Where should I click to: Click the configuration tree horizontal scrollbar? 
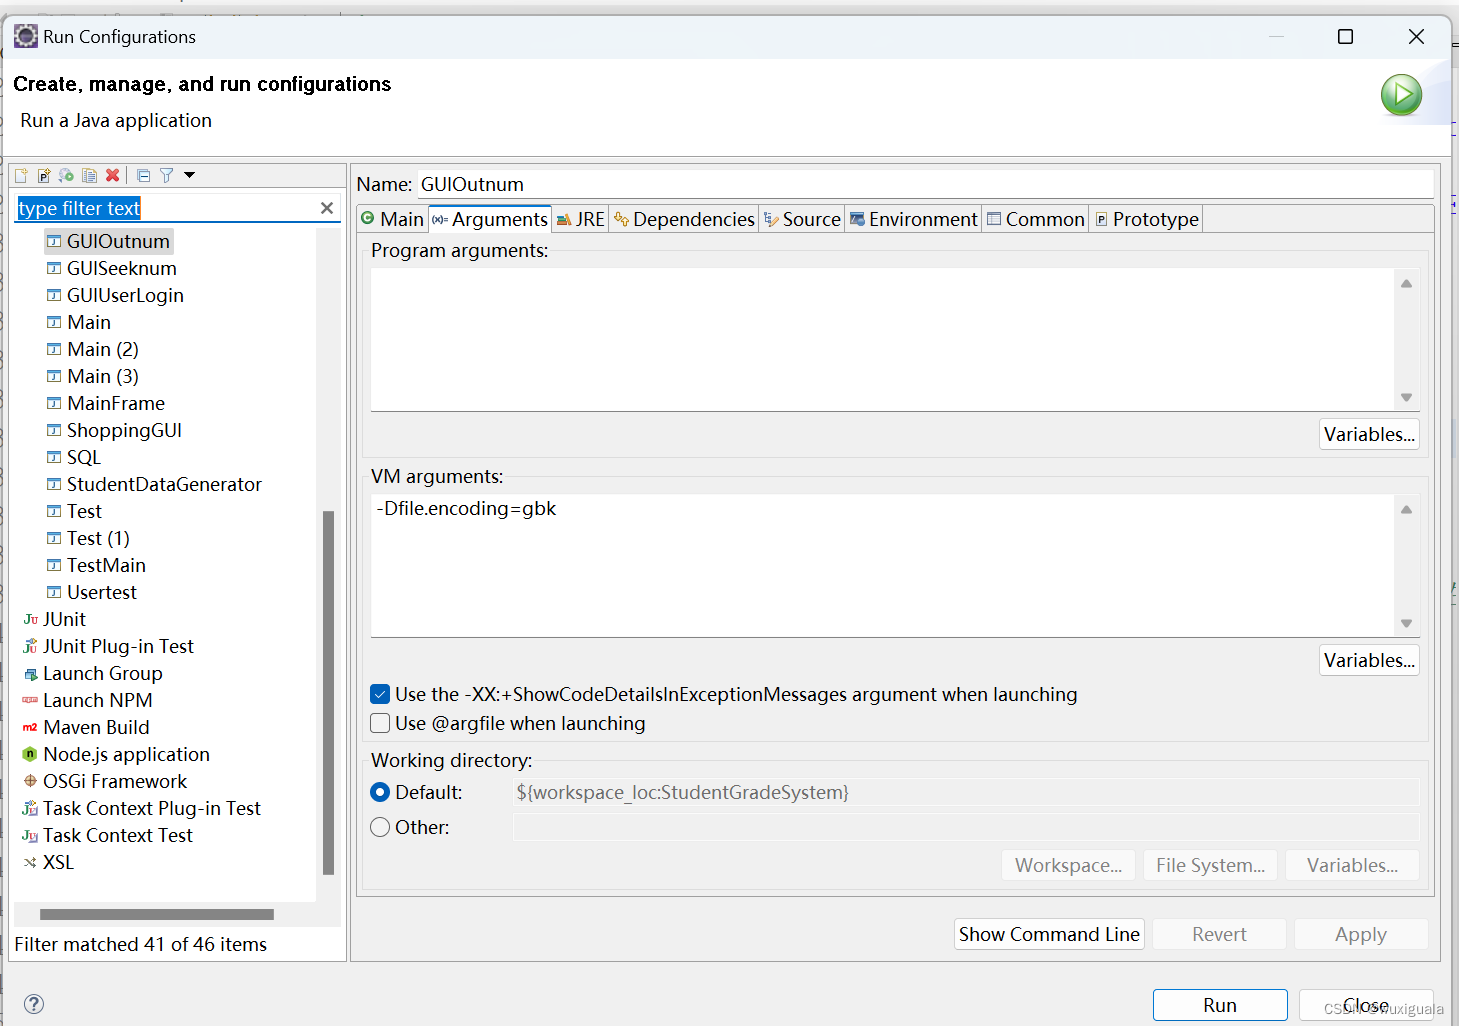point(157,914)
